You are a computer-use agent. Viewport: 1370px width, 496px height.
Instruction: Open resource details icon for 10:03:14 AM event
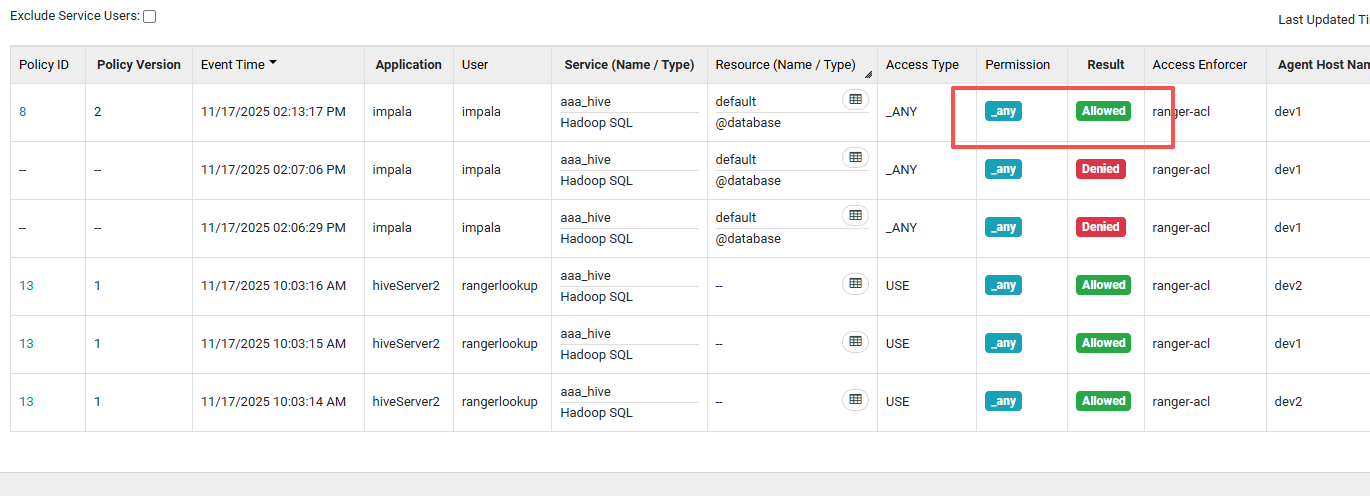point(855,400)
